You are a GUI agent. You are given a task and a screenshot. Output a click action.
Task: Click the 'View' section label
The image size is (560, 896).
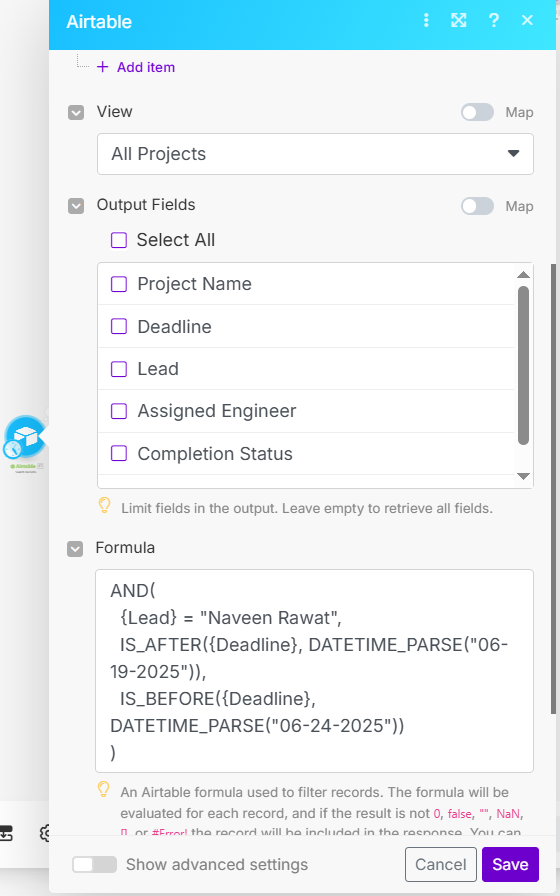pos(114,111)
